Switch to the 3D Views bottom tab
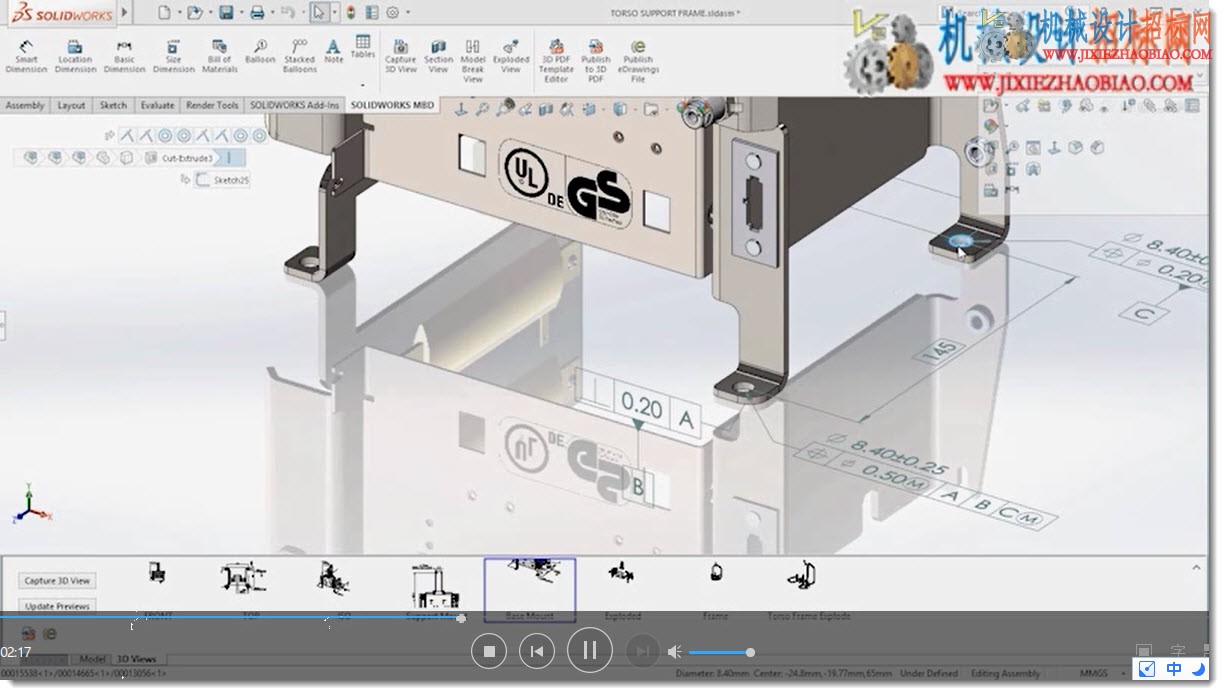The width and height of the screenshot is (1224, 695). [x=137, y=659]
